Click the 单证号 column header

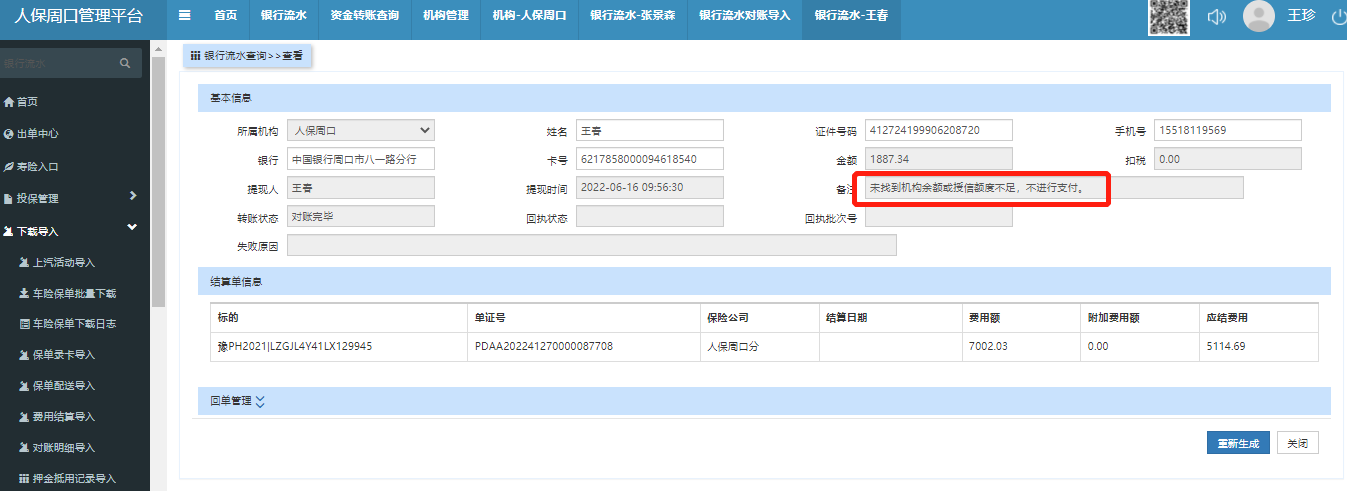click(583, 318)
